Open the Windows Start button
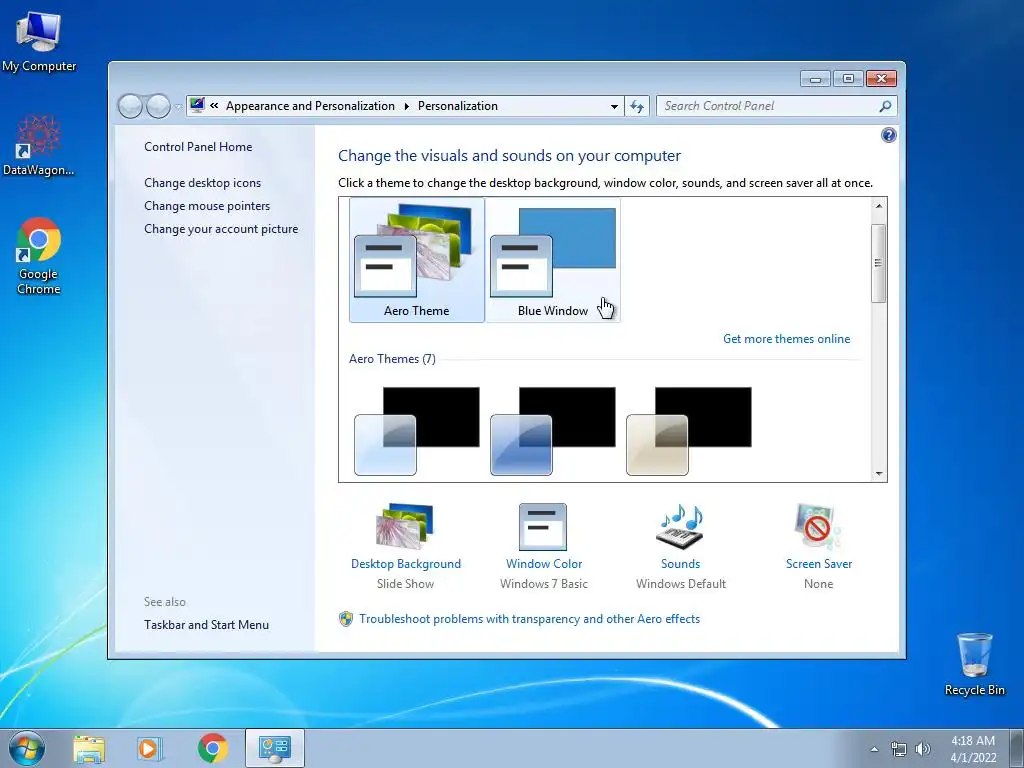Image resolution: width=1024 pixels, height=768 pixels. [27, 748]
